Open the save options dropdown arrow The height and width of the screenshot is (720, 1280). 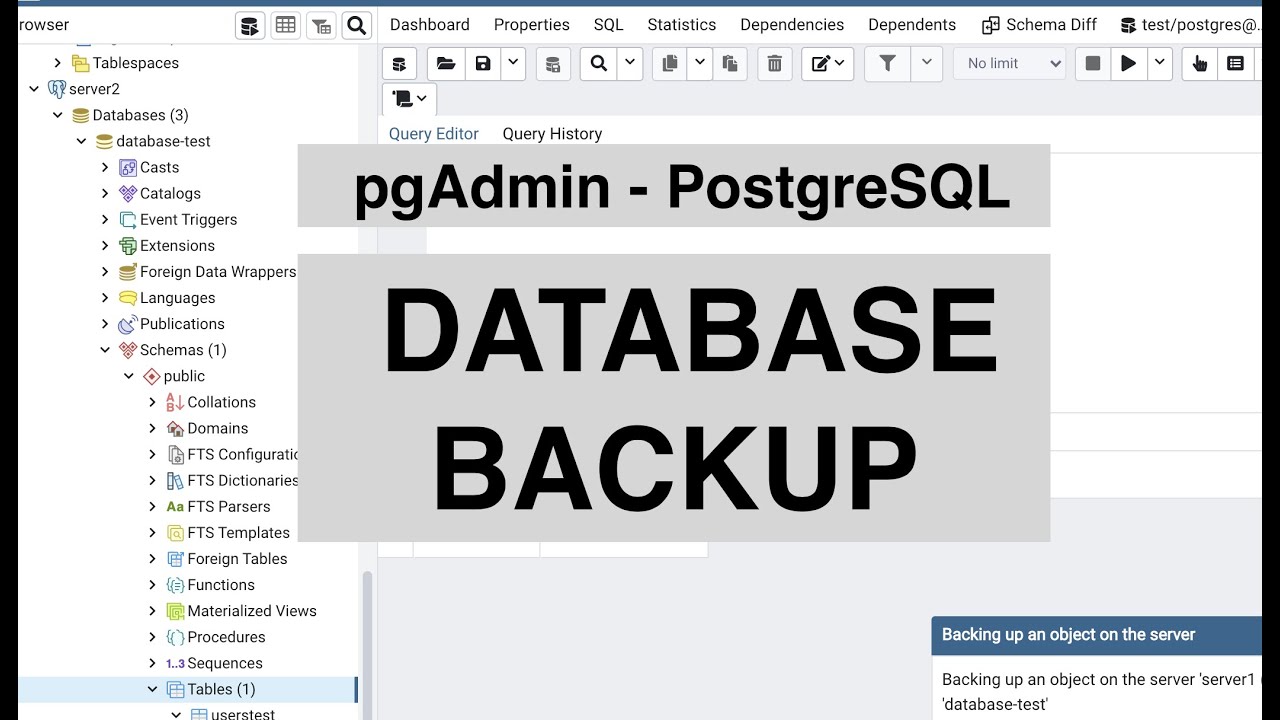click(513, 64)
